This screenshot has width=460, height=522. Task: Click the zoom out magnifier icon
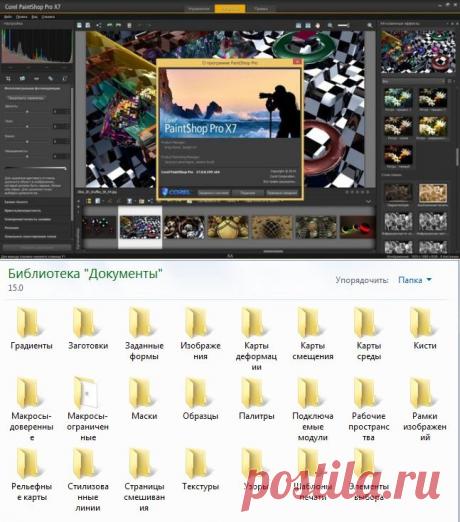tap(330, 25)
